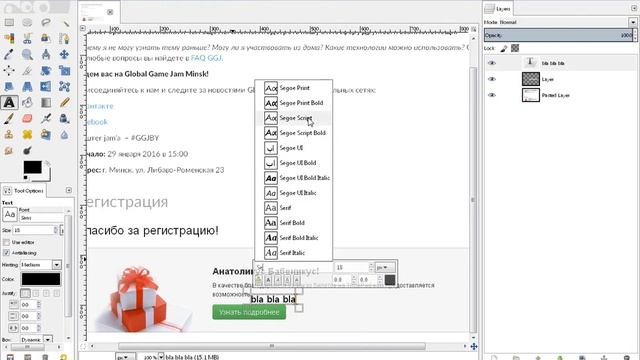Select the Heal tool
Viewport: 640px width, 360px height.
tap(27, 134)
